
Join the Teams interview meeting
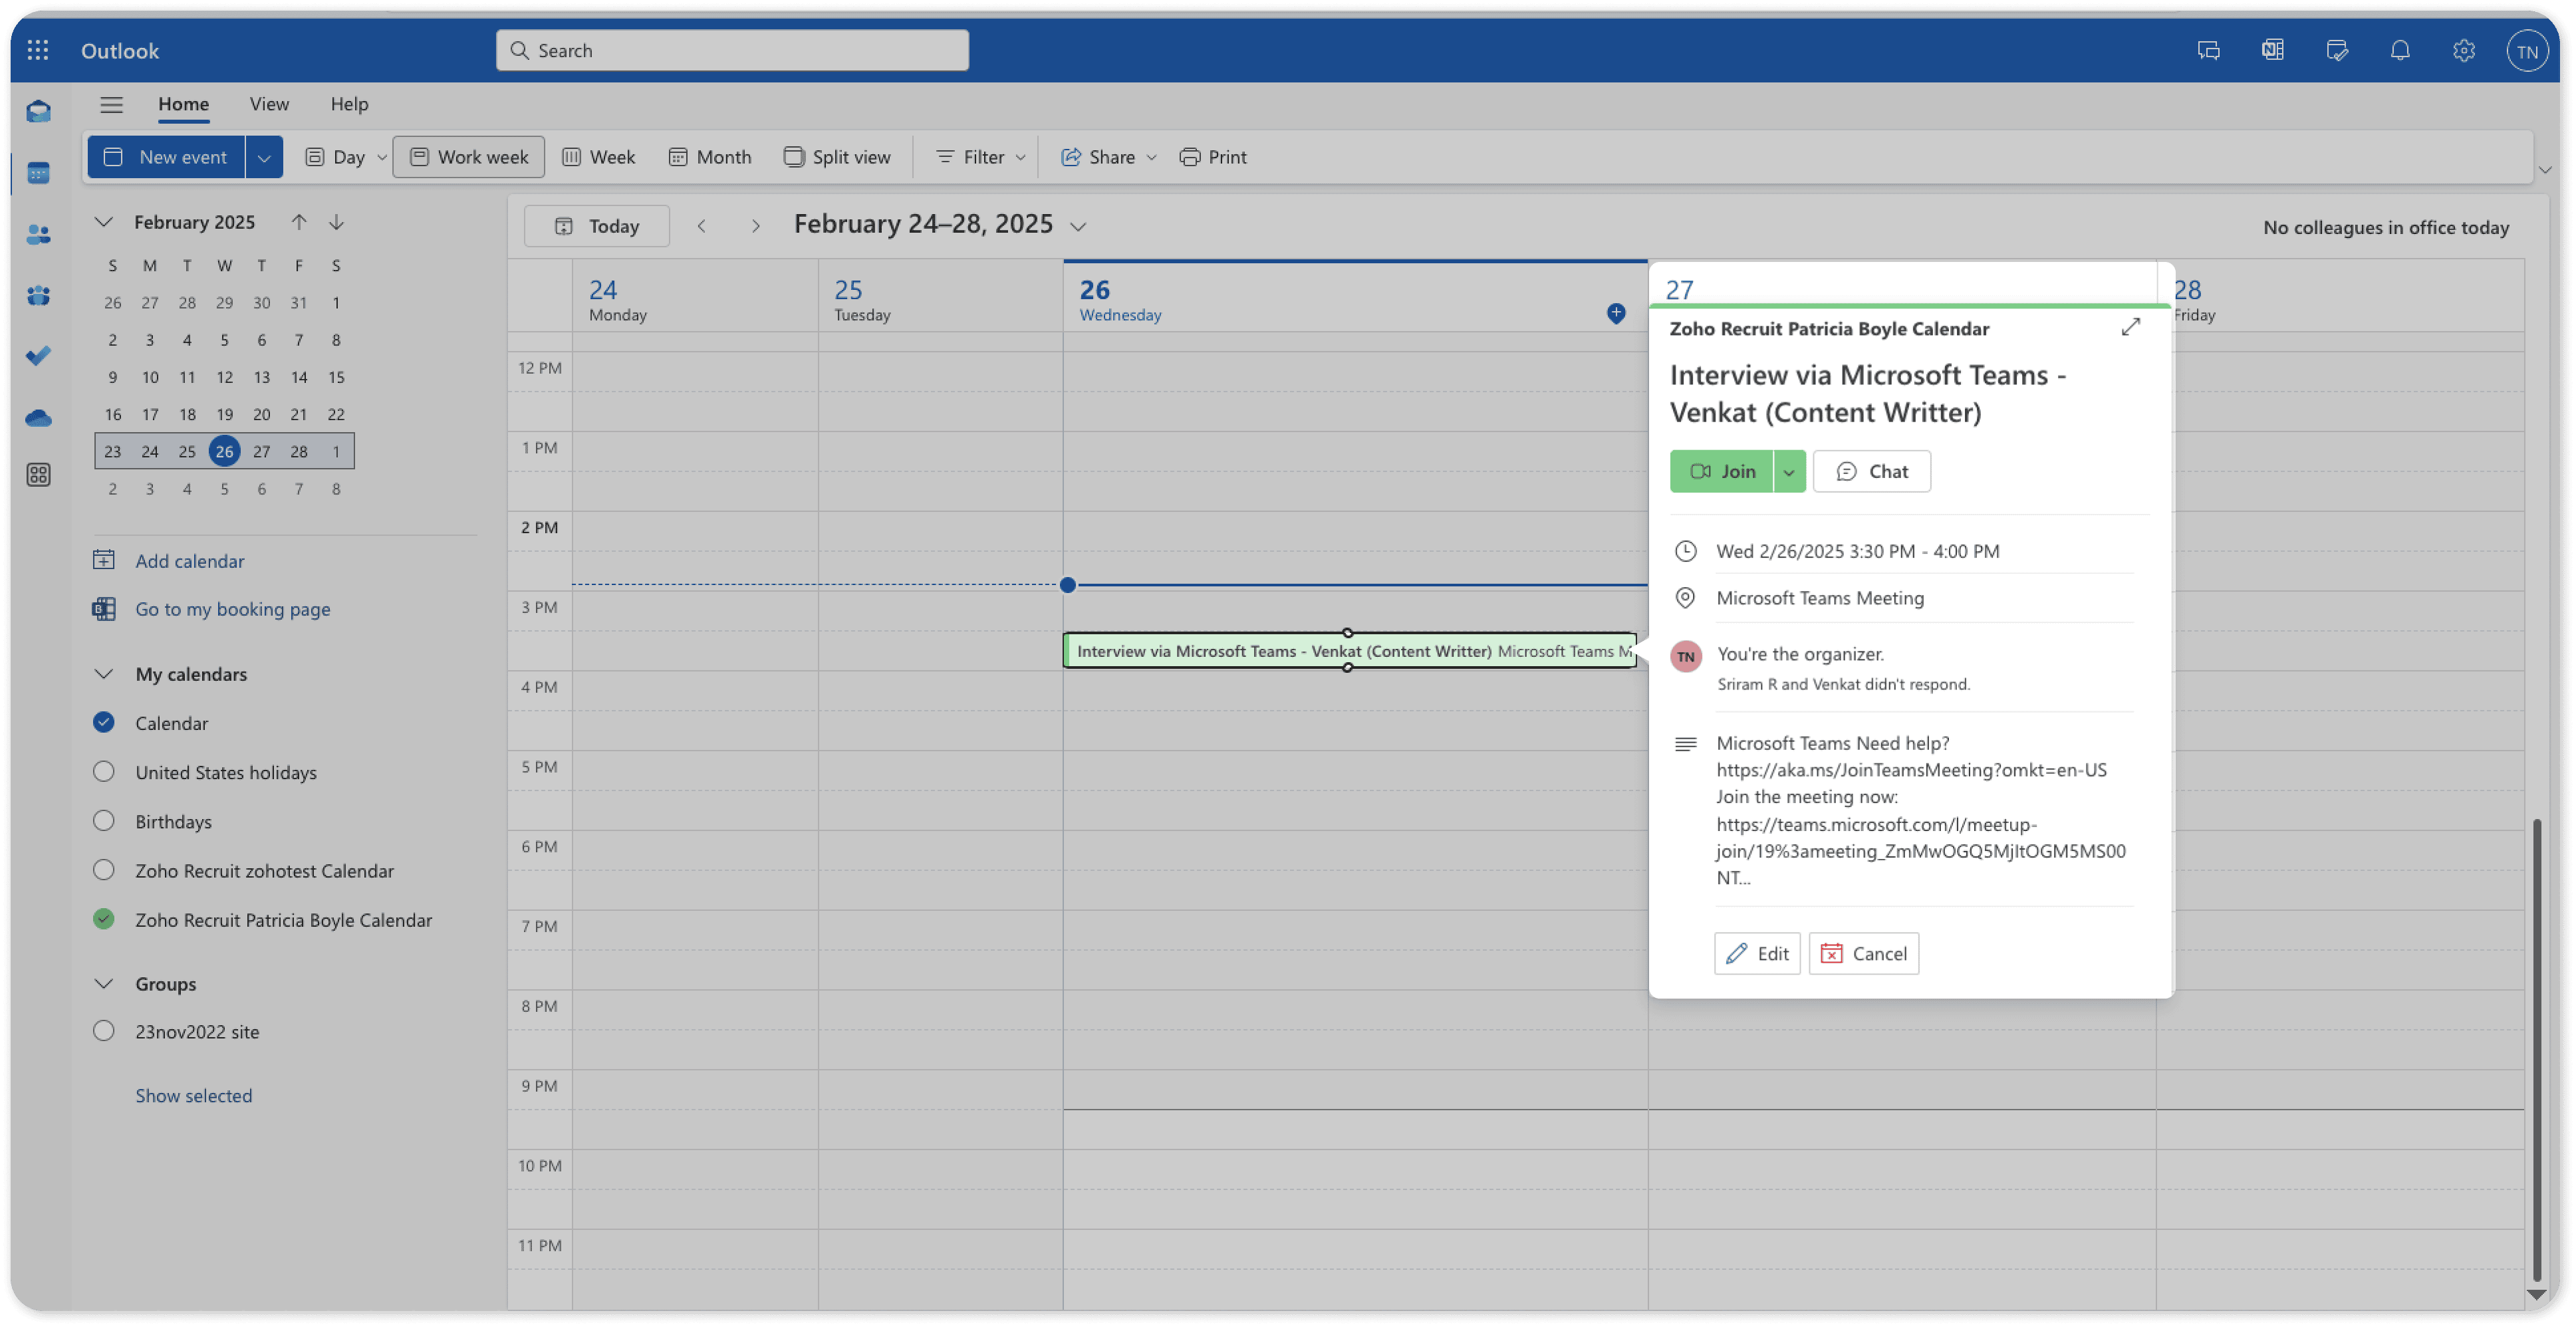(1721, 471)
